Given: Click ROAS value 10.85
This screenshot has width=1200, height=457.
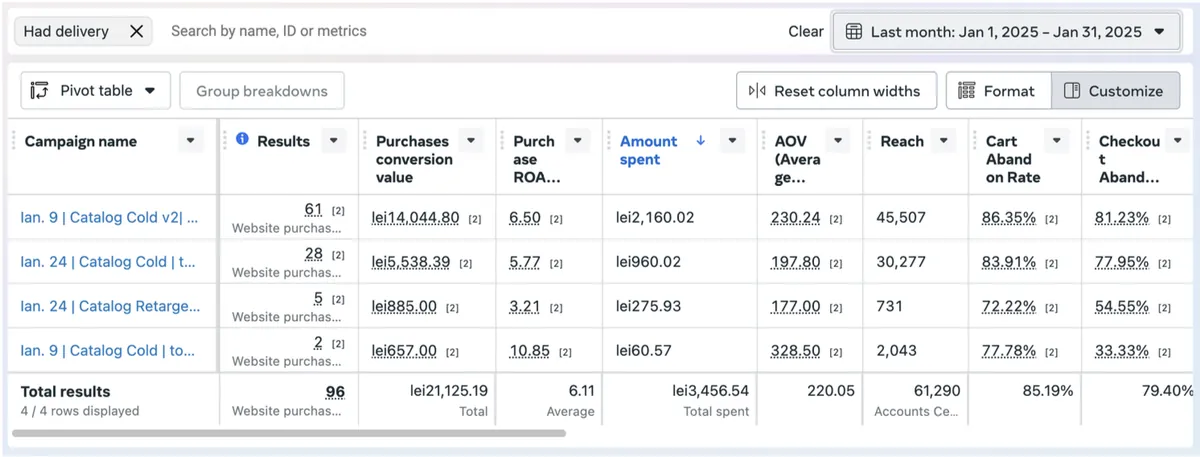Looking at the screenshot, I should point(529,350).
